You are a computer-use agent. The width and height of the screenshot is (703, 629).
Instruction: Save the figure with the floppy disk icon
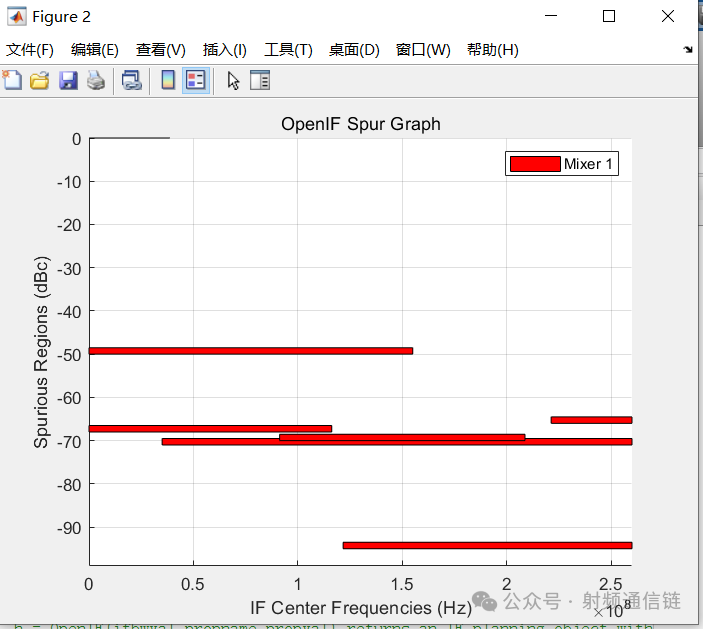point(68,81)
